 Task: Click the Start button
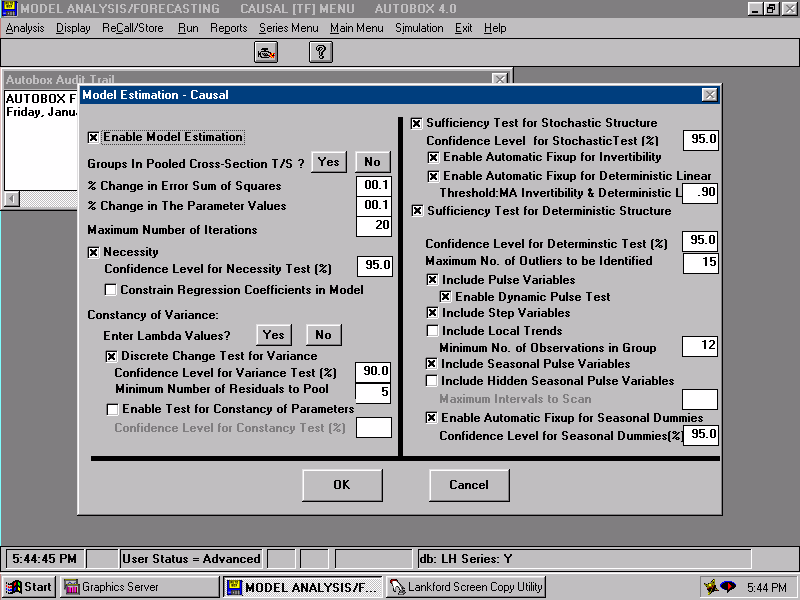coord(29,587)
